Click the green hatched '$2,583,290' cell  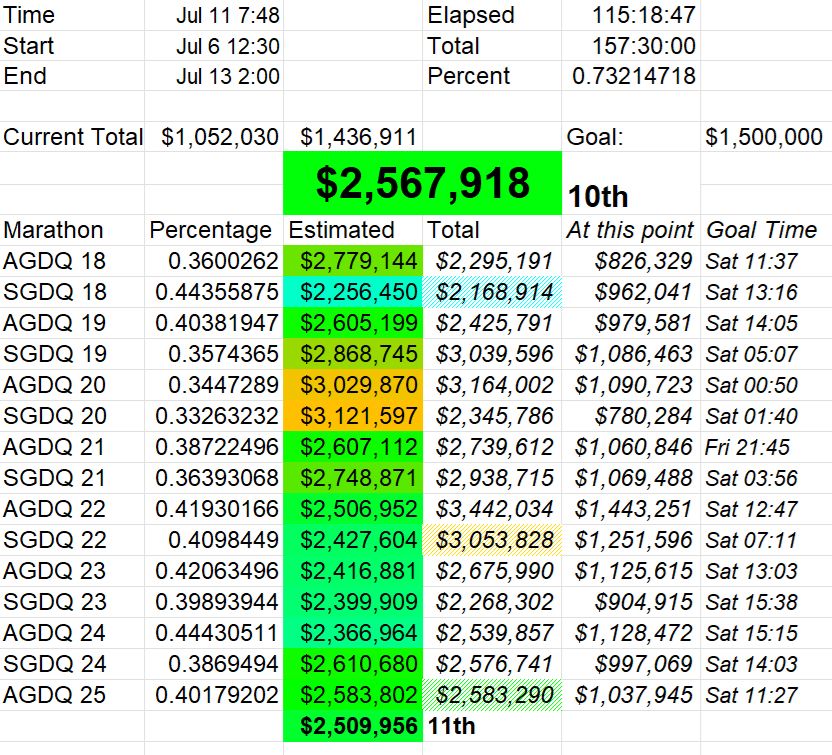(492, 695)
